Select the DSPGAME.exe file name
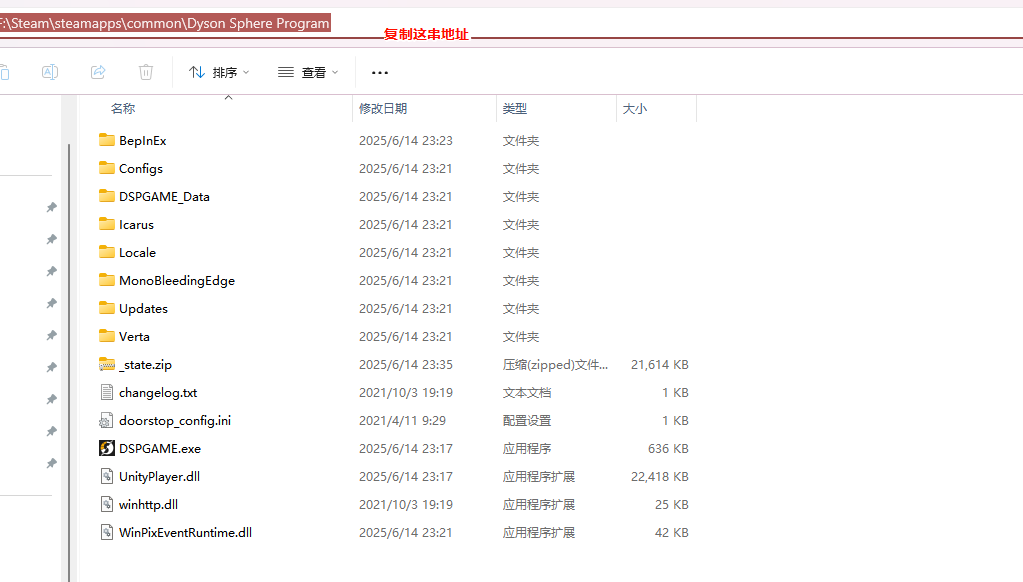Viewport: 1023px width, 582px height. tap(160, 449)
